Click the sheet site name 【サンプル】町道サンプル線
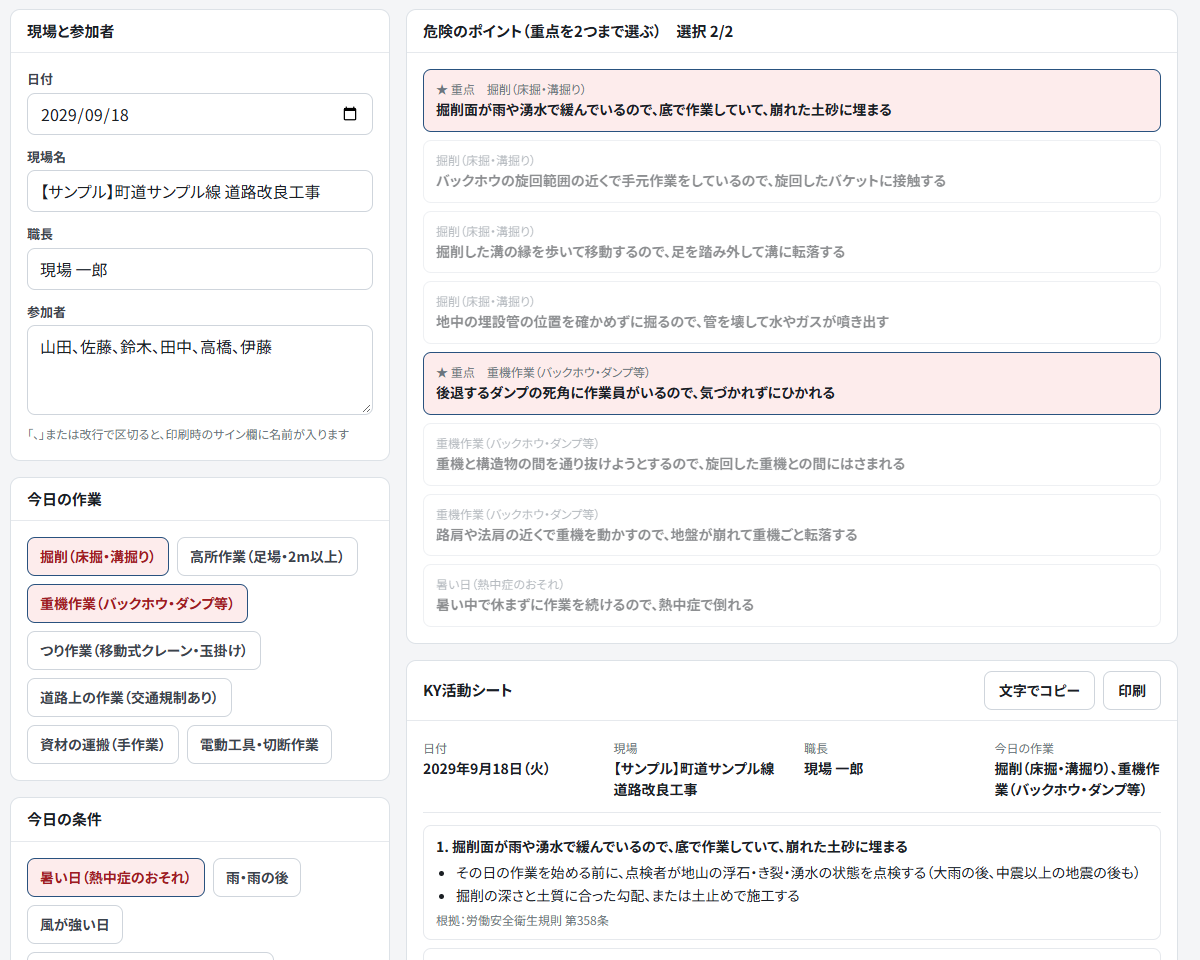The image size is (1200, 960). pos(694,778)
